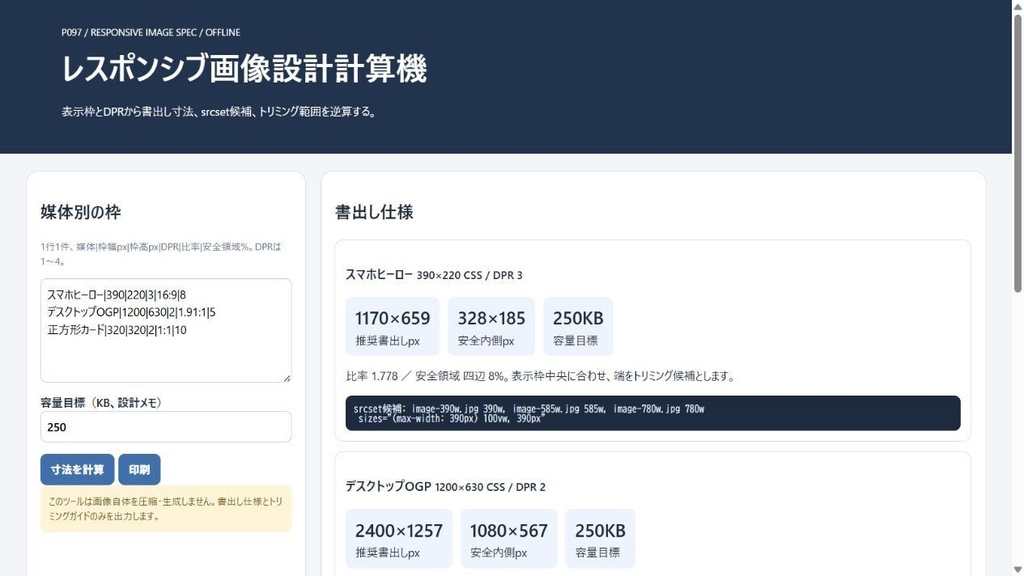Focus the 容量目標 input field with 250
Screen dimensions: 1024x576
coord(166,427)
